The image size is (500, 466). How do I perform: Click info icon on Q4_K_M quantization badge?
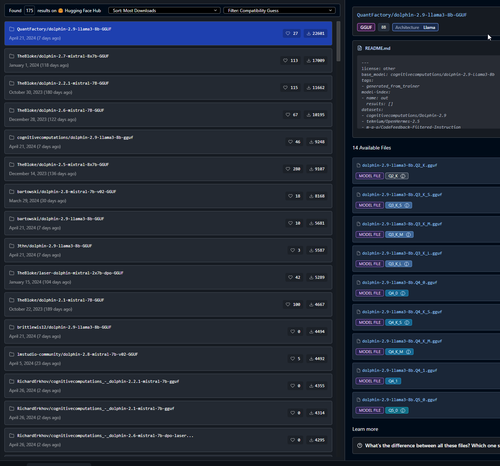pyautogui.click(x=408, y=352)
